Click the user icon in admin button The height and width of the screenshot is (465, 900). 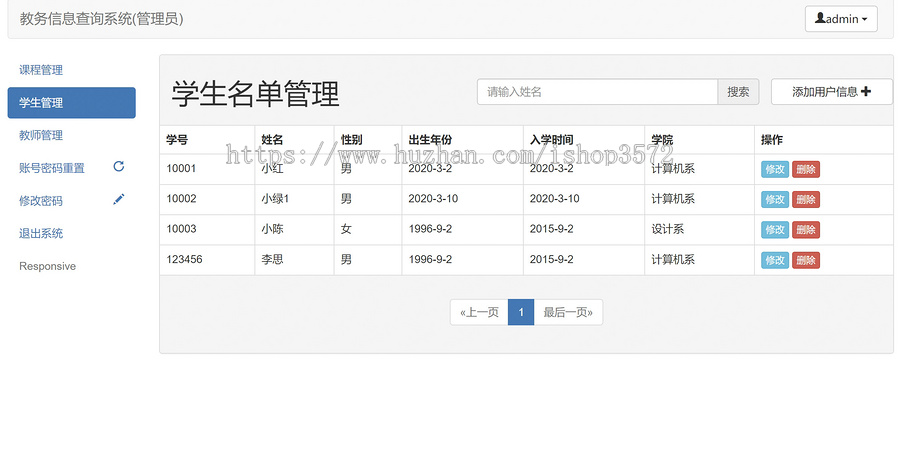820,18
